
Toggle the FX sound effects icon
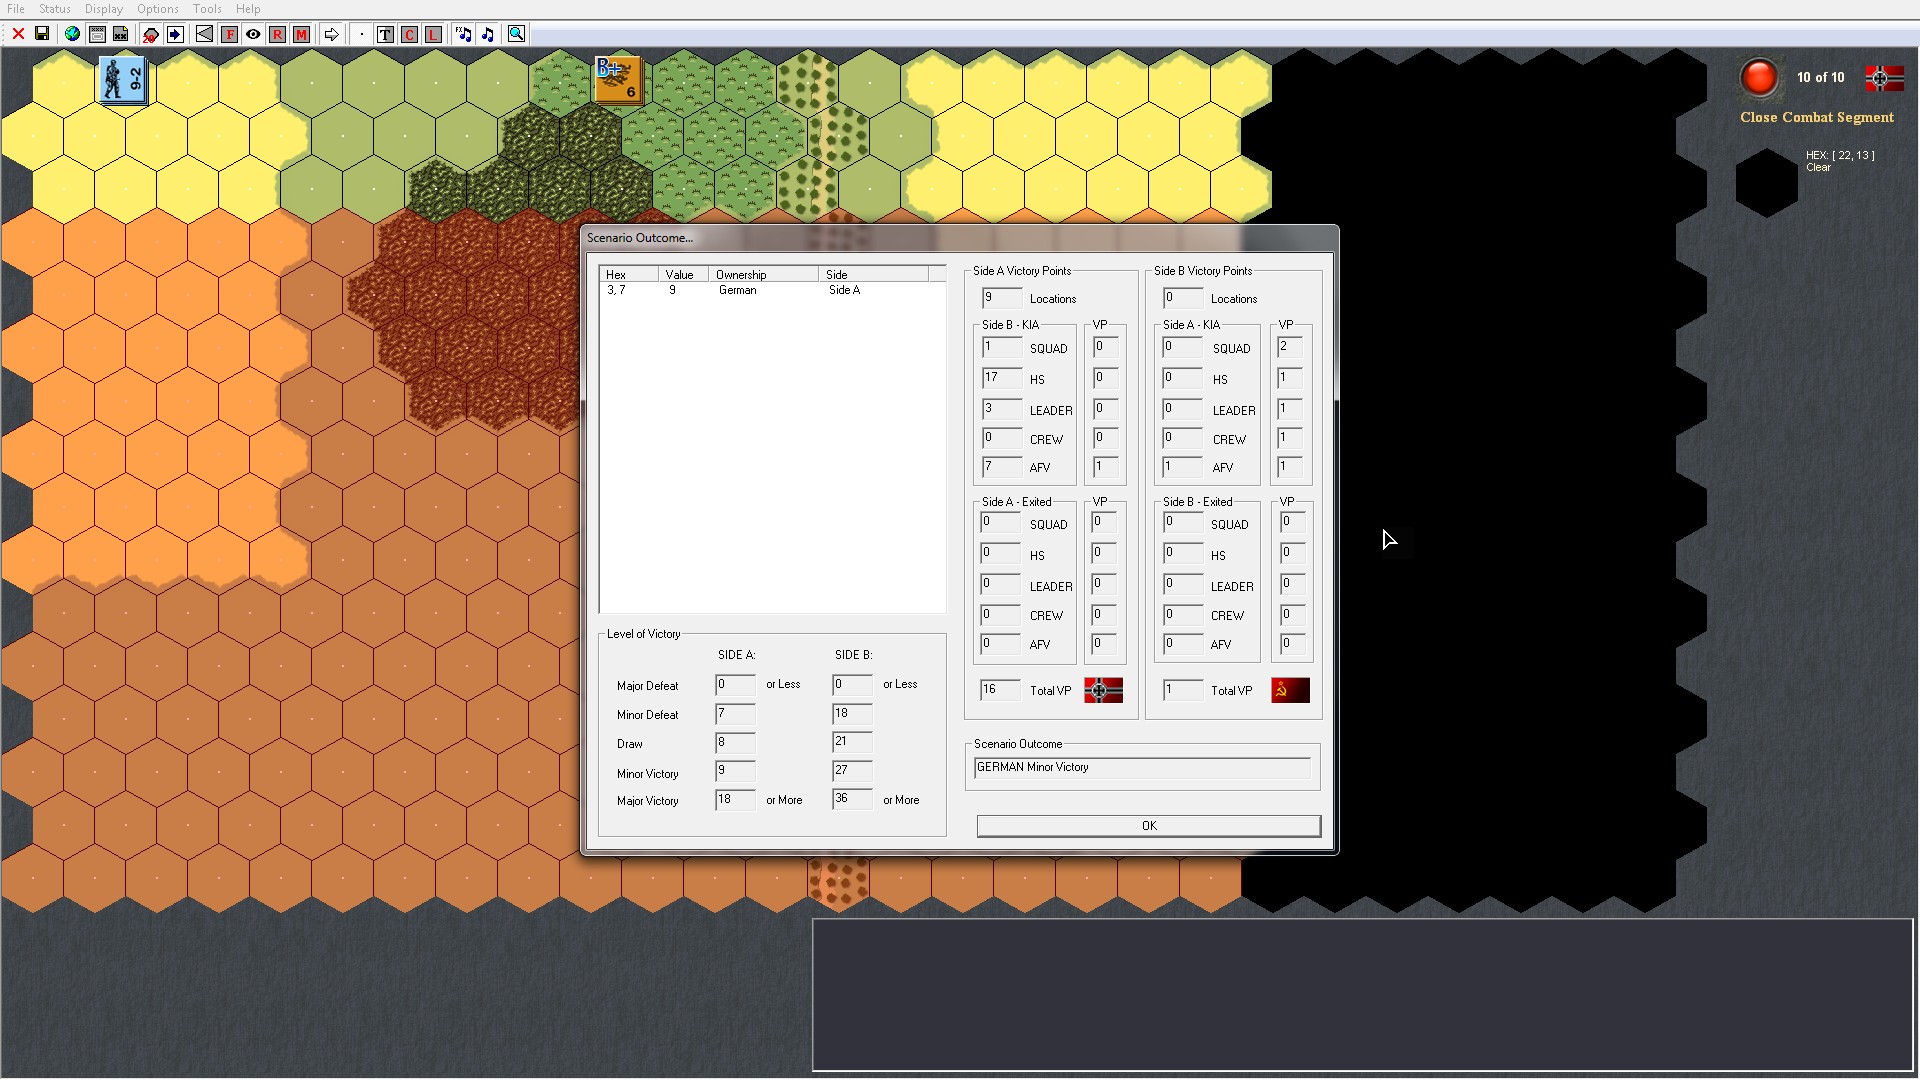[x=463, y=34]
